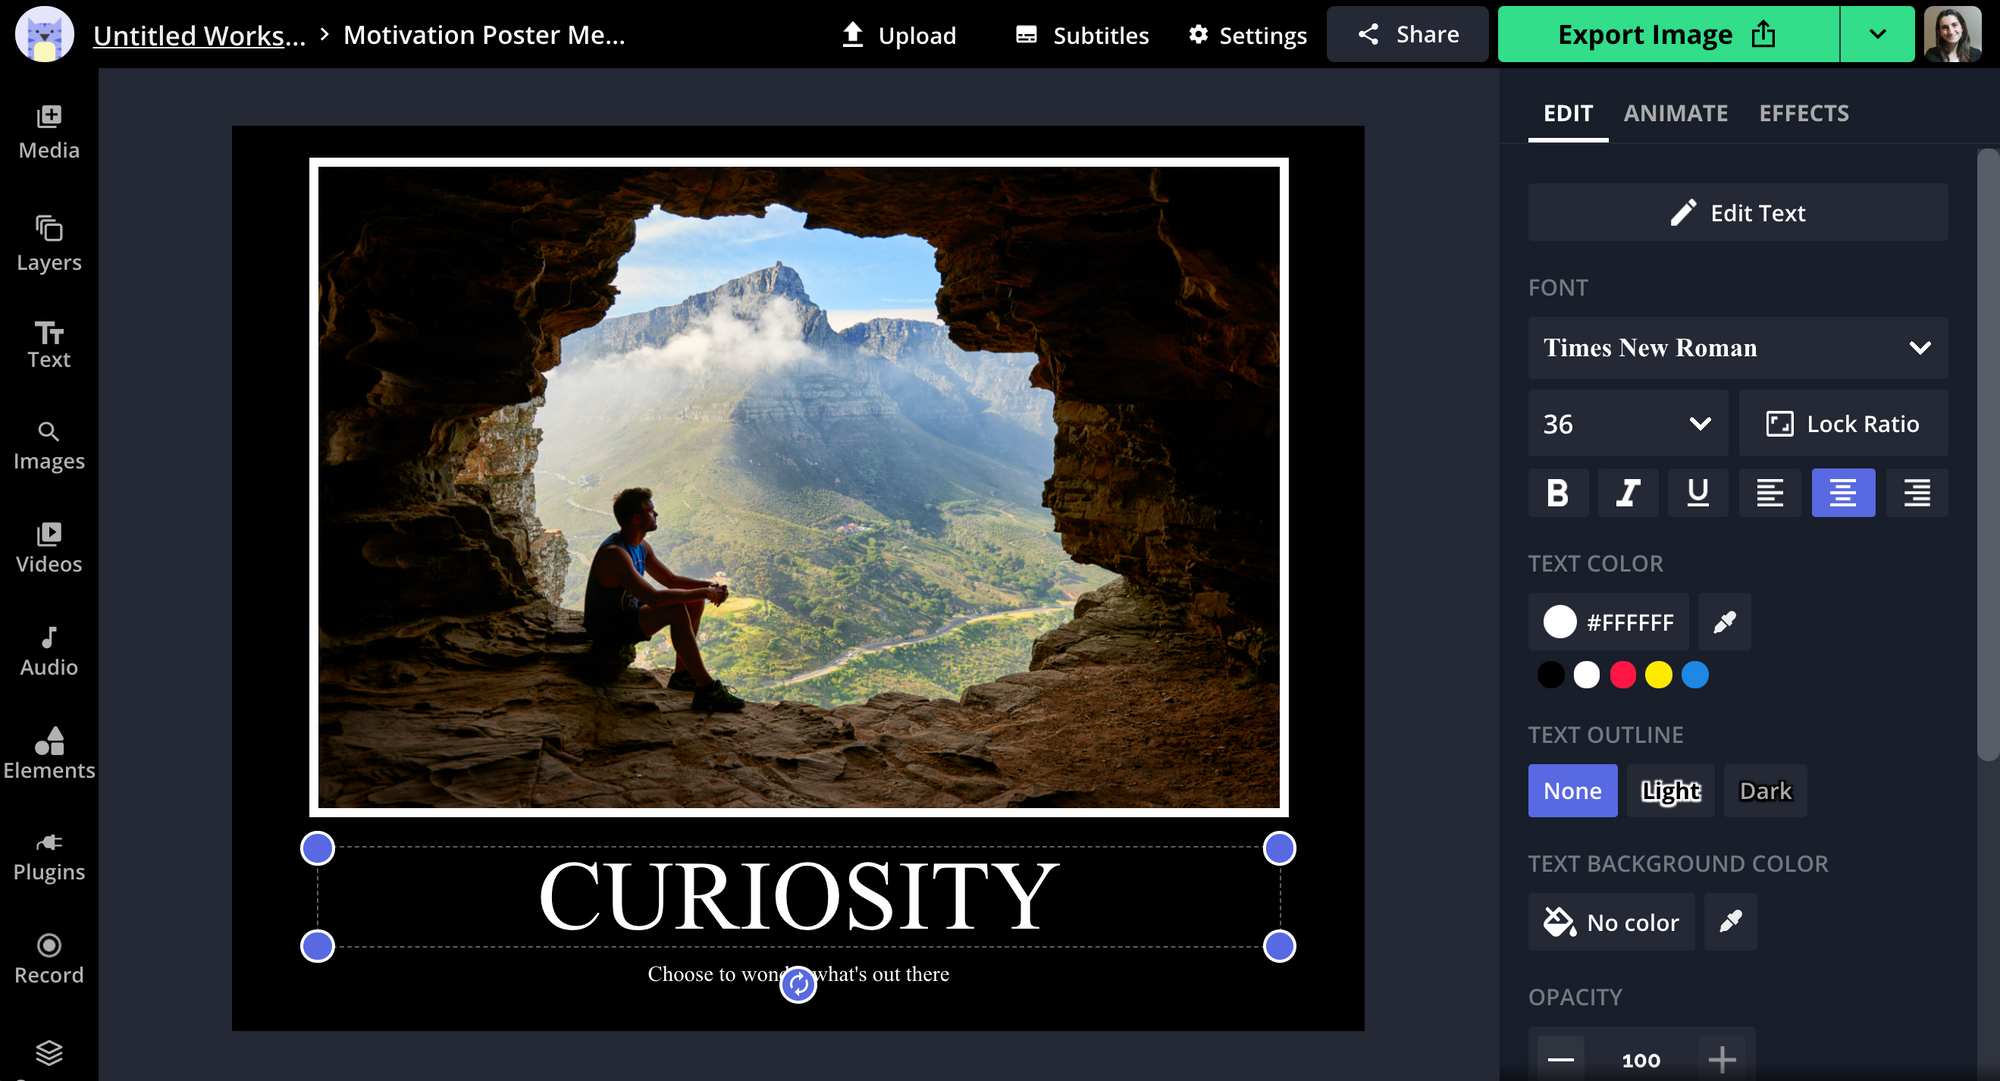Open the font size 36 dropdown
Image resolution: width=2000 pixels, height=1081 pixels.
coord(1627,424)
